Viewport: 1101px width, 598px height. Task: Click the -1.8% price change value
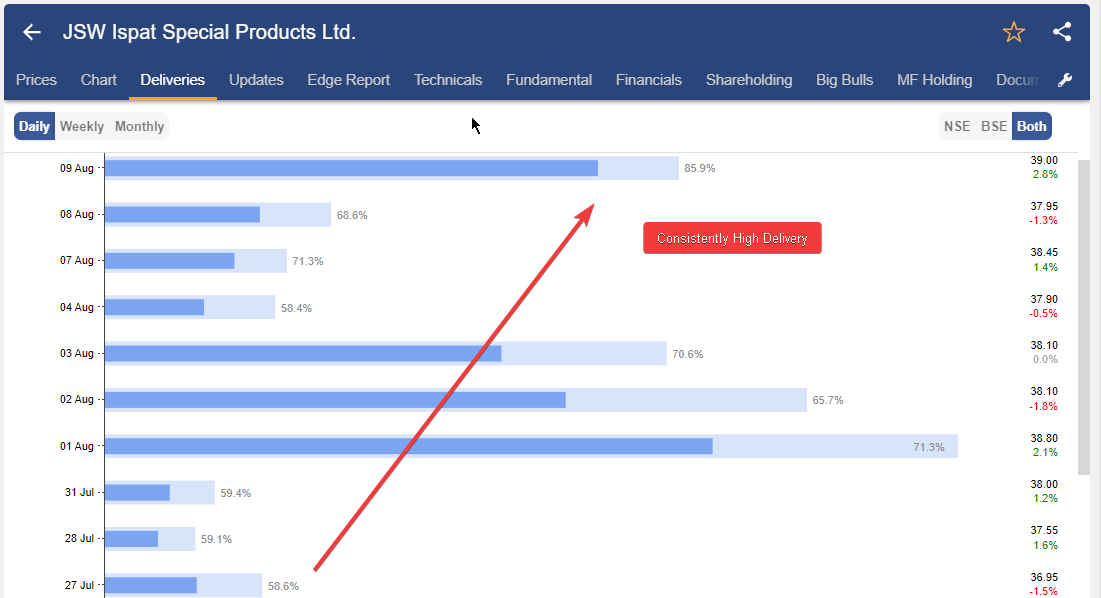(x=1043, y=406)
